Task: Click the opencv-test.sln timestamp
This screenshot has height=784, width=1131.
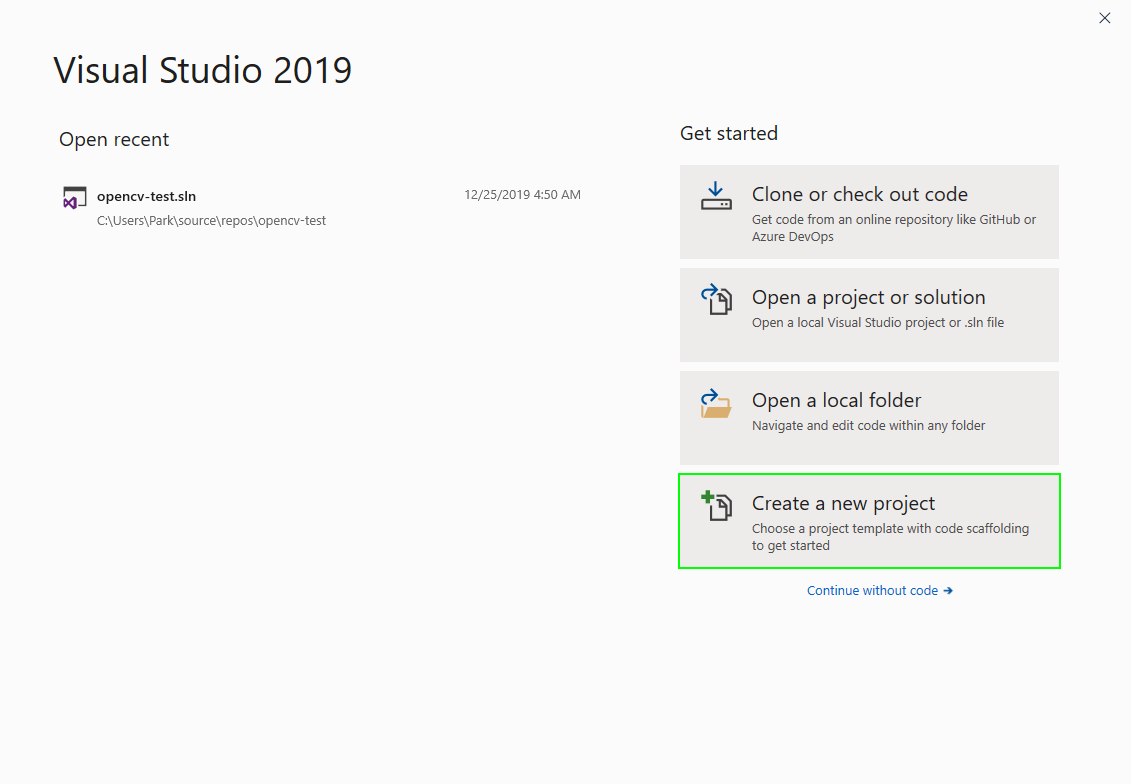Action: [522, 194]
